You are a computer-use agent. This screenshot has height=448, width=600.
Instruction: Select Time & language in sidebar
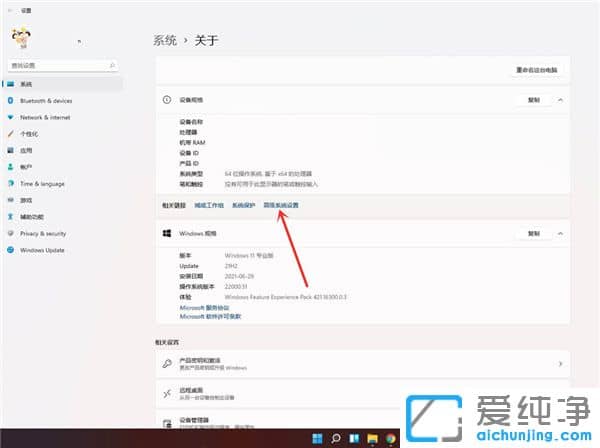tap(42, 184)
